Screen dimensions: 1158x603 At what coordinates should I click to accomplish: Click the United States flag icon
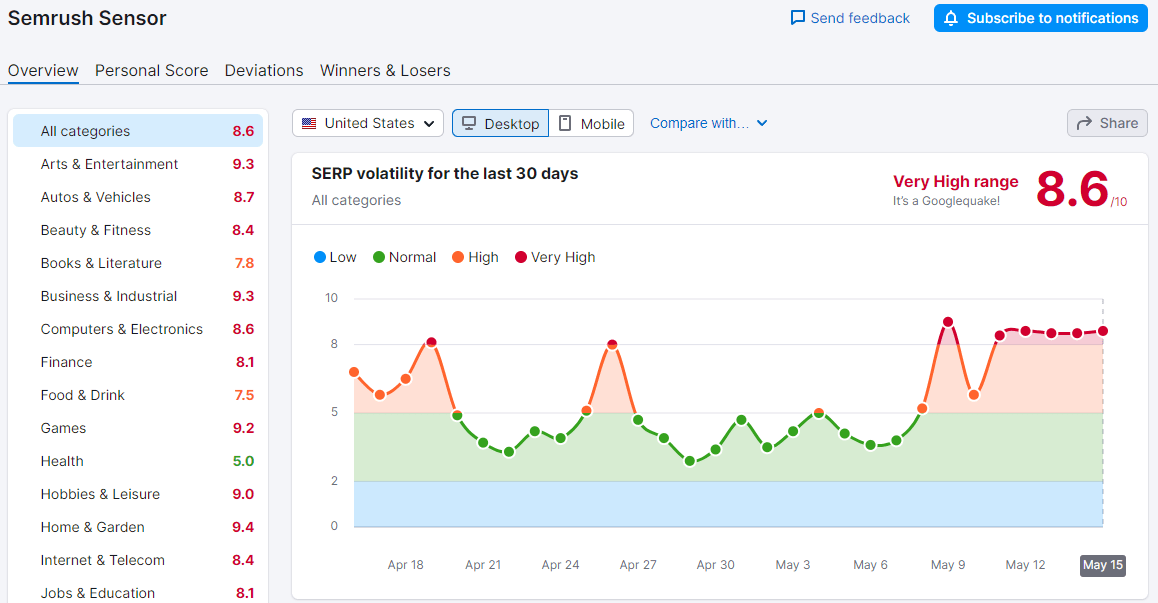(x=309, y=123)
